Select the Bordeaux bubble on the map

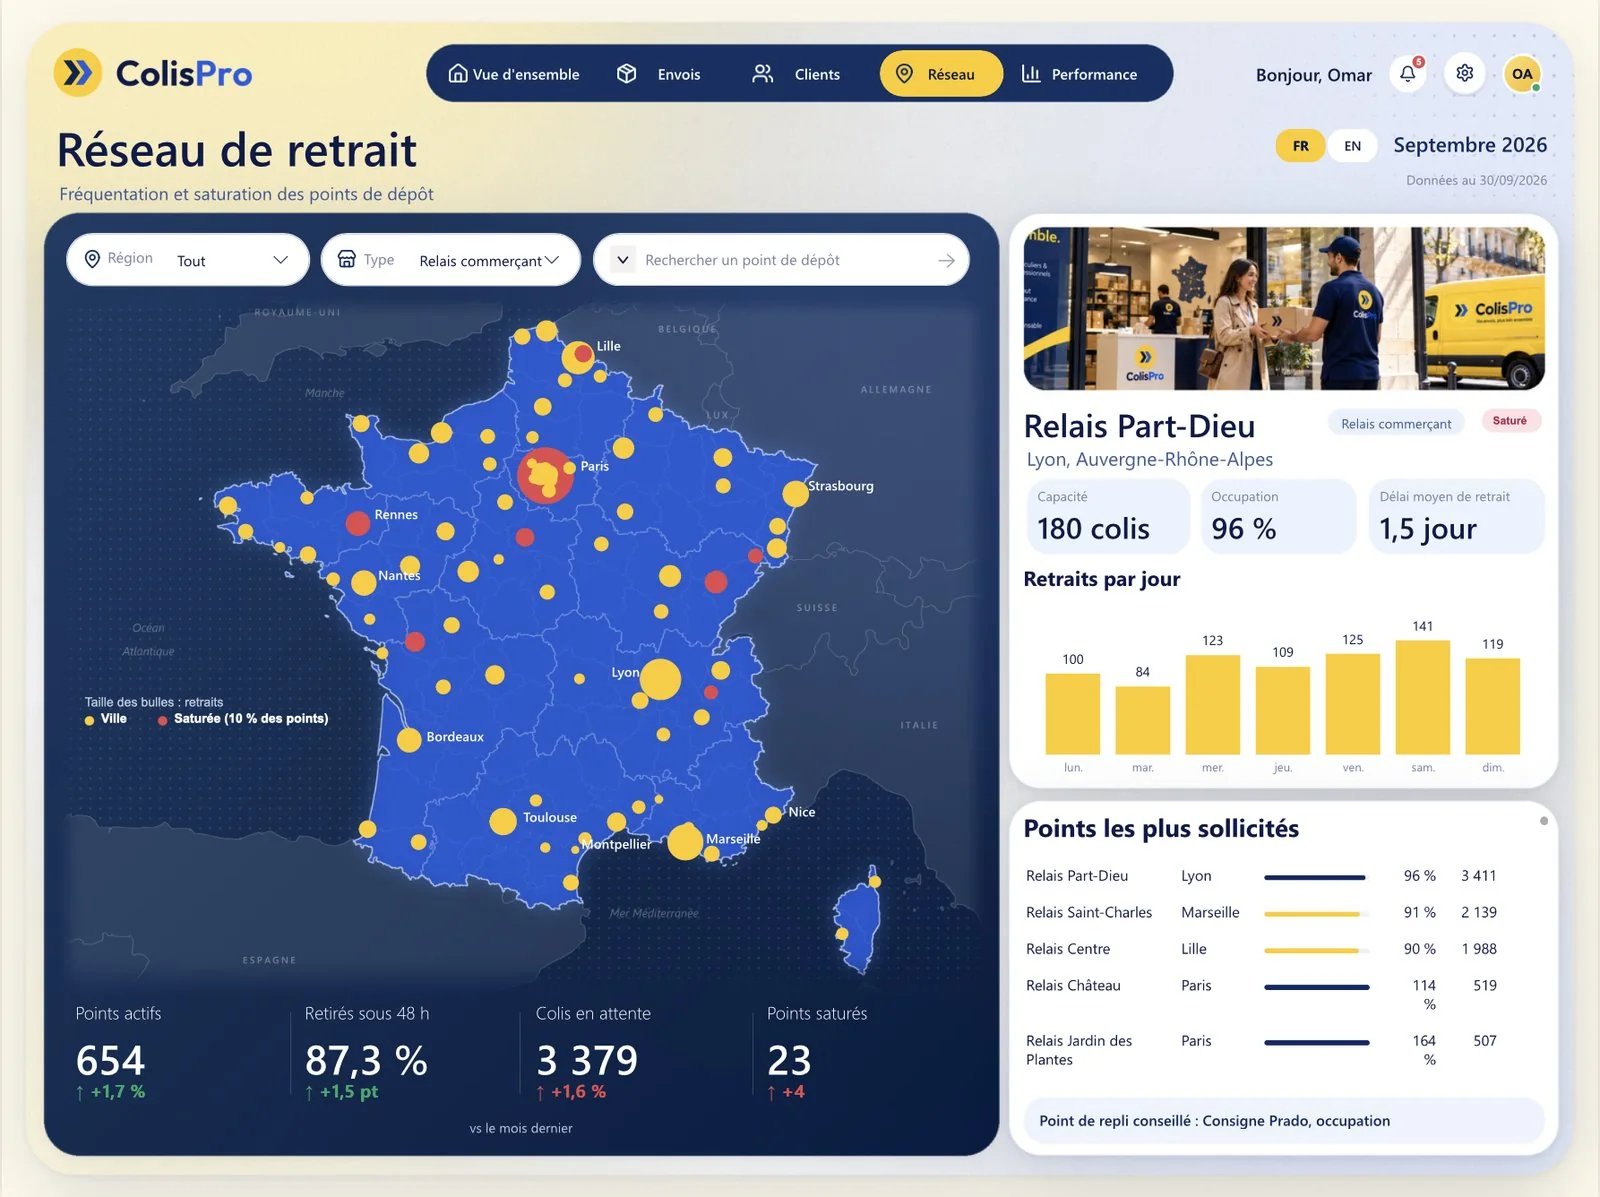coord(409,740)
